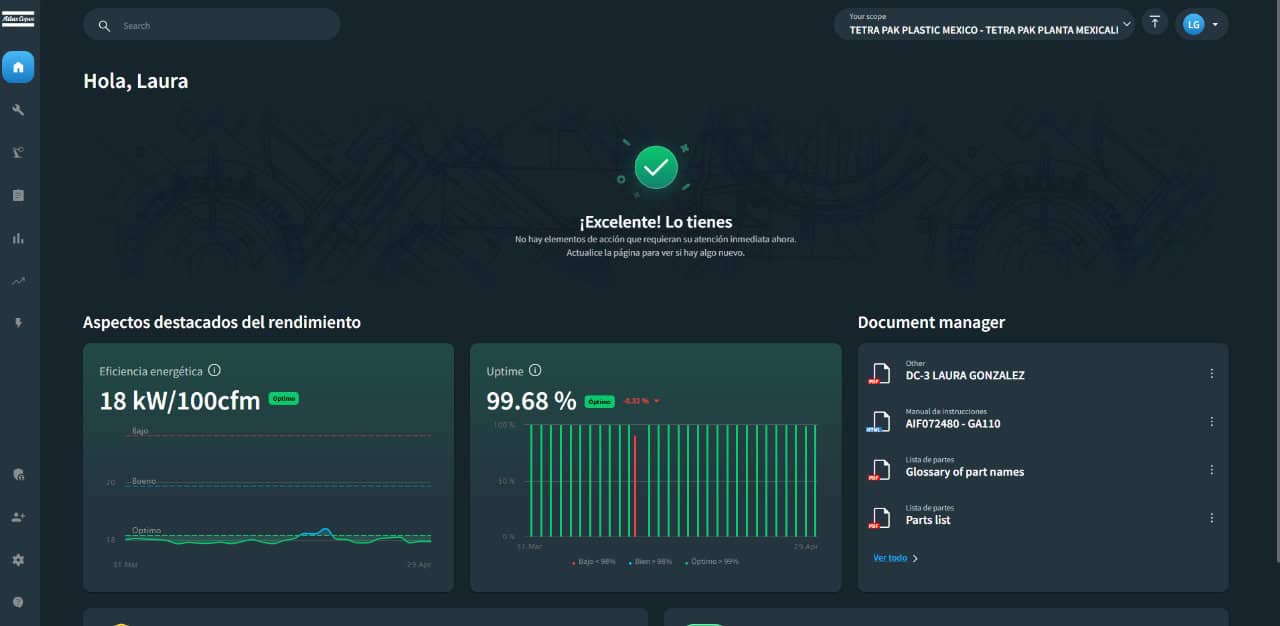Open the settings gear in sidebar
This screenshot has height=626, width=1280.
(x=18, y=560)
